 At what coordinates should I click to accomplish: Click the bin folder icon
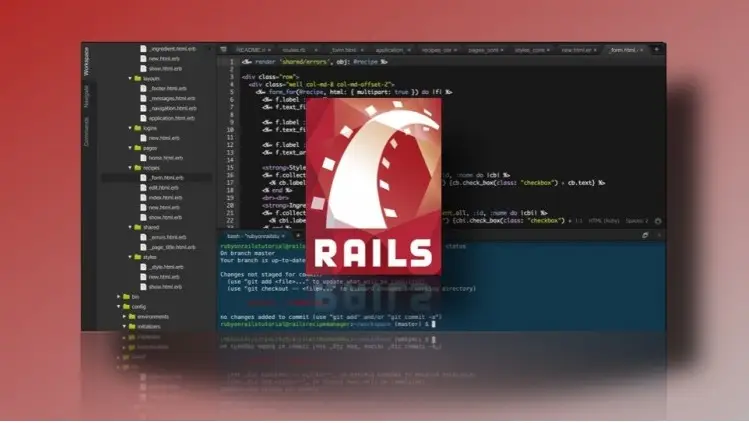(126, 296)
